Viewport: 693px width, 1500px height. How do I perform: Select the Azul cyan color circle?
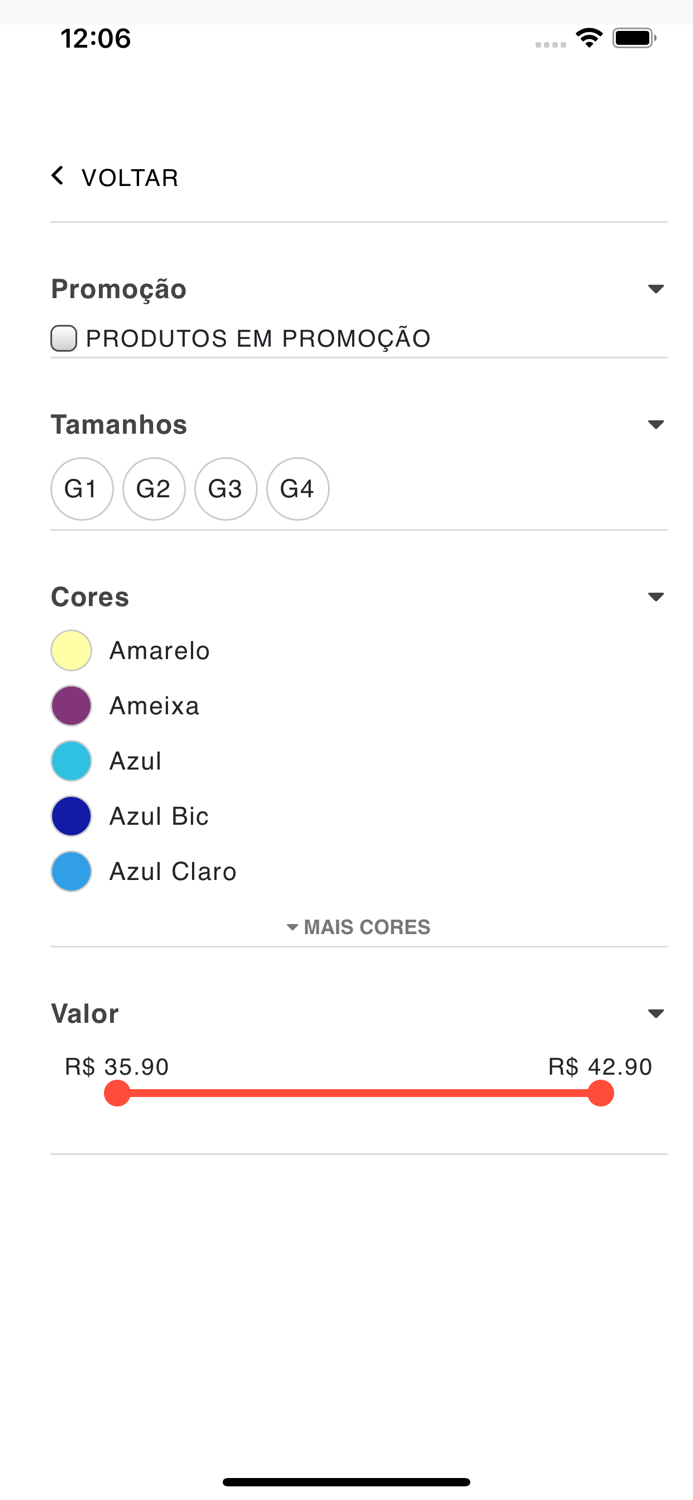pyautogui.click(x=71, y=760)
